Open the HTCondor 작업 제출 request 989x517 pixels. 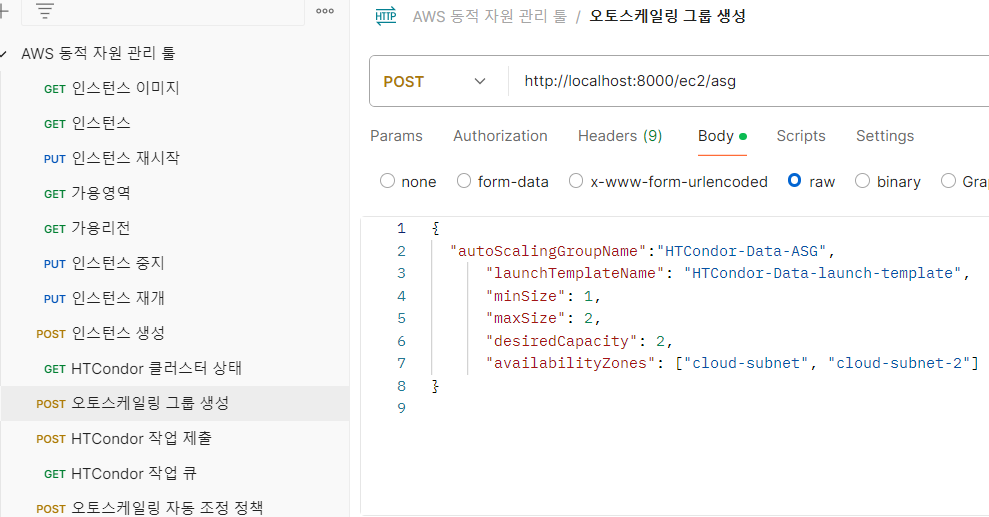tap(141, 438)
